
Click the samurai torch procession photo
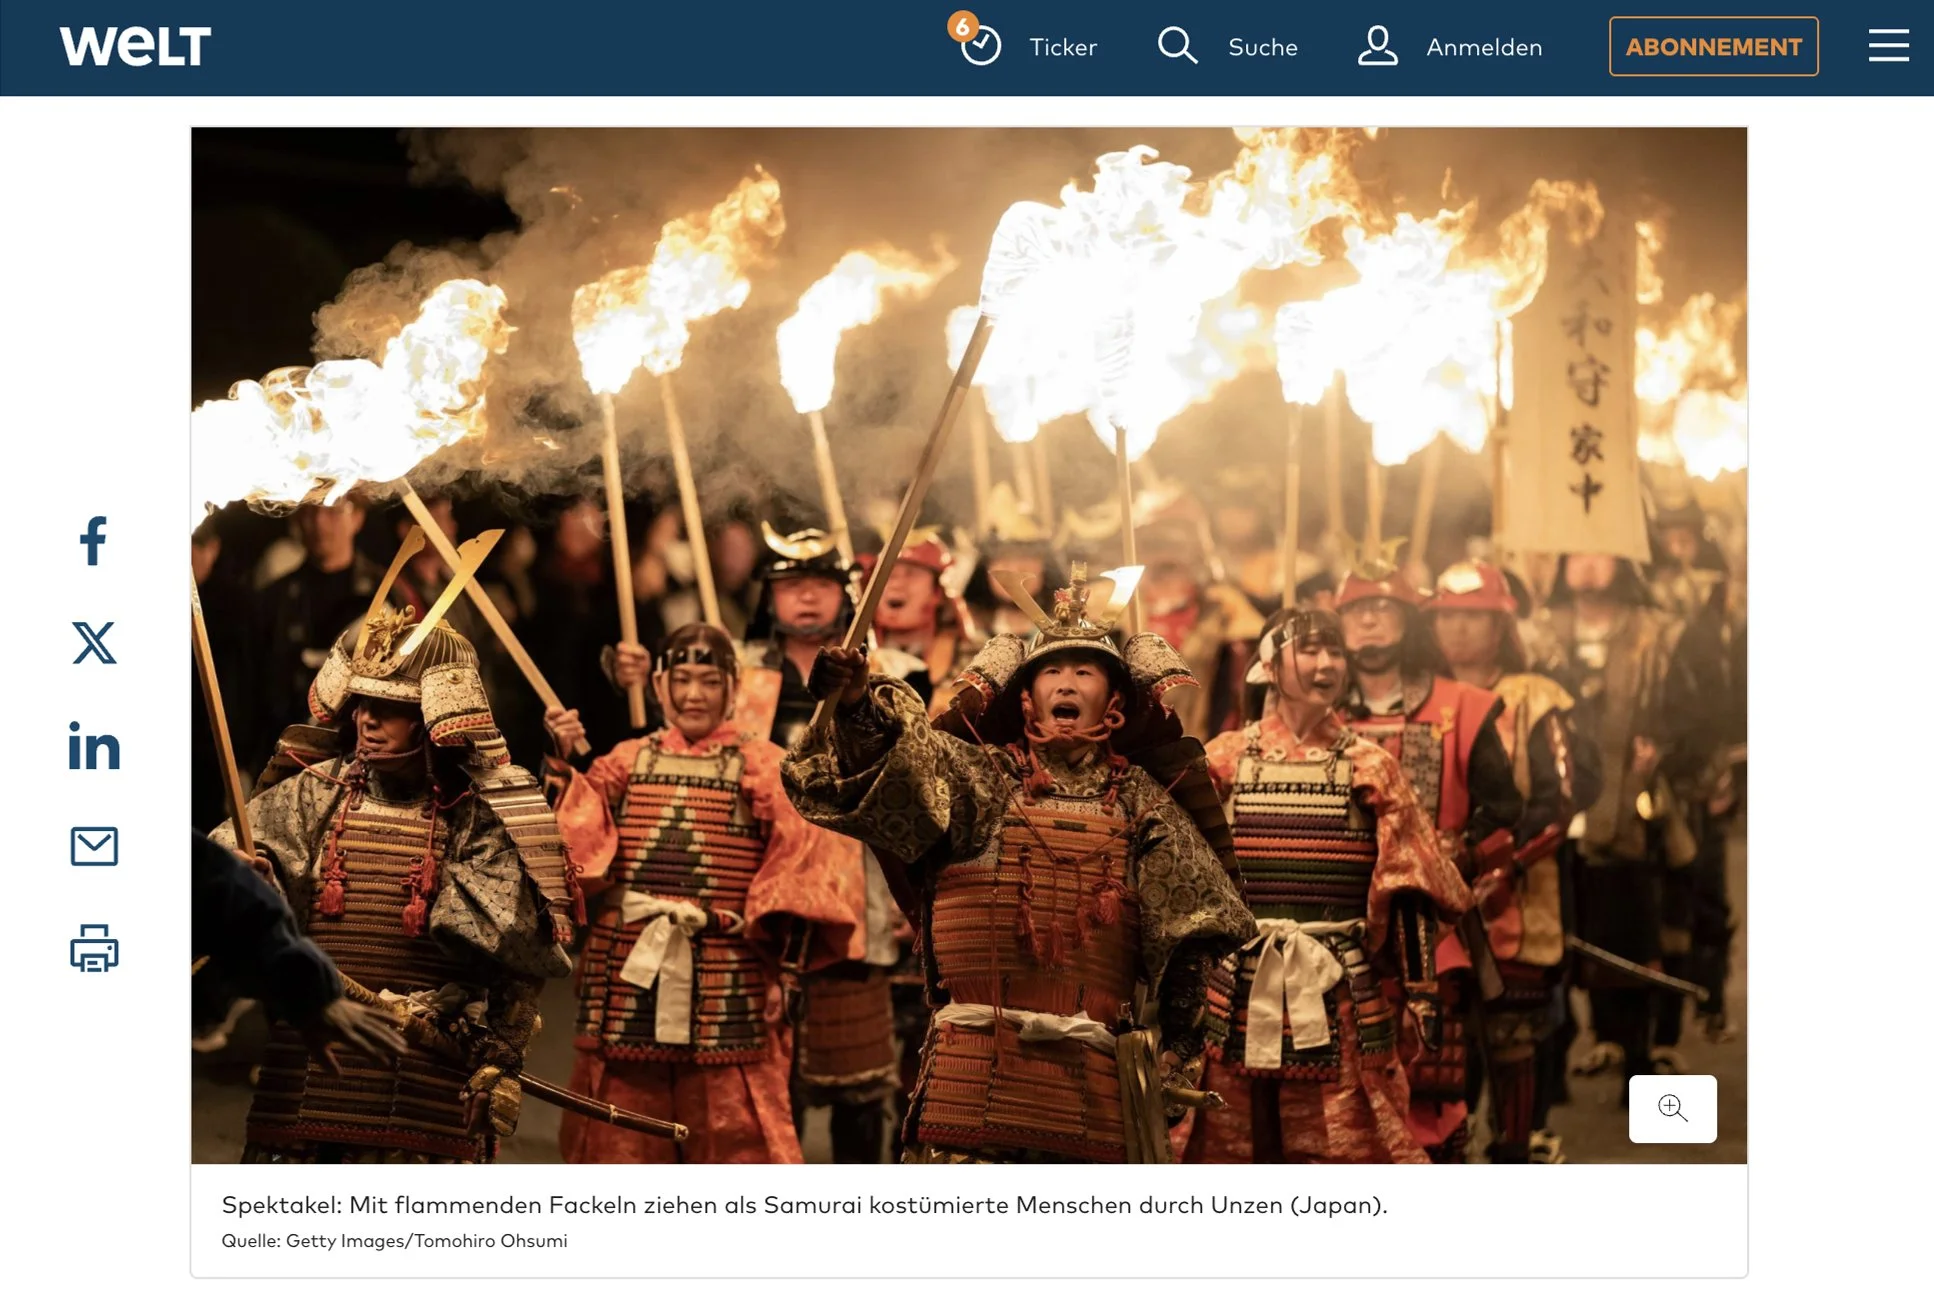pyautogui.click(x=968, y=645)
